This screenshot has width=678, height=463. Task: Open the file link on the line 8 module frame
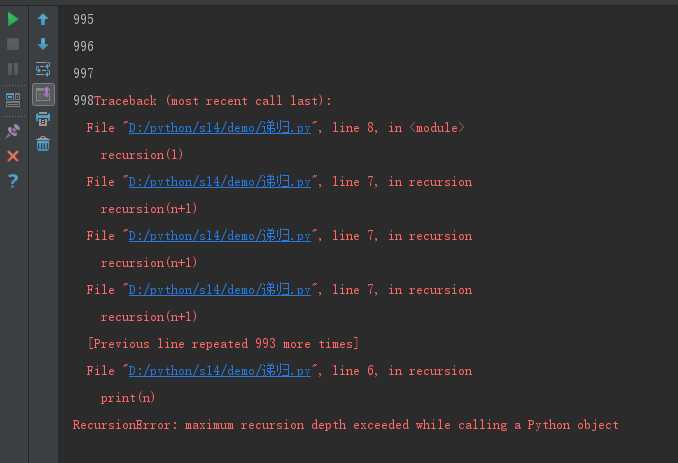[x=221, y=128]
